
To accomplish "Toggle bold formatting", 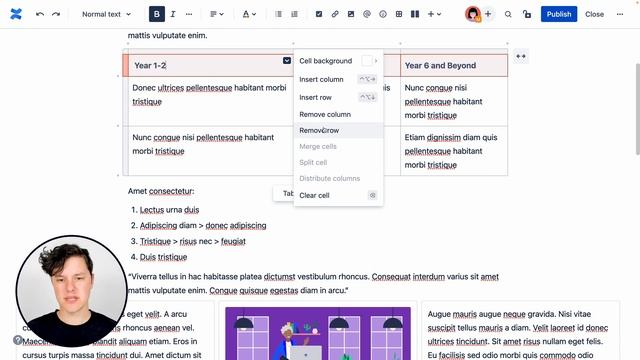I will (157, 14).
